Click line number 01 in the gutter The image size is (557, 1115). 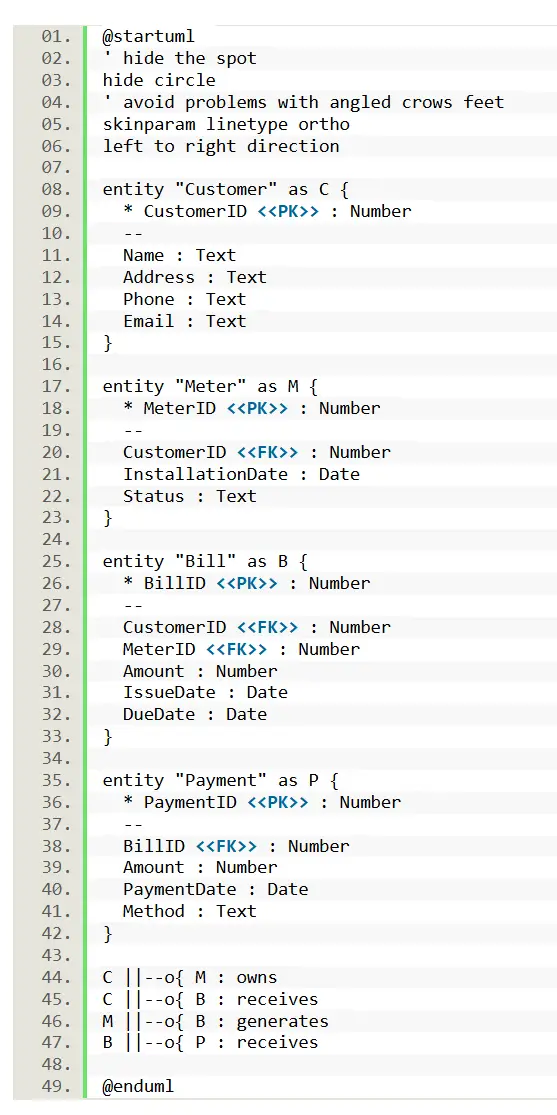click(55, 36)
